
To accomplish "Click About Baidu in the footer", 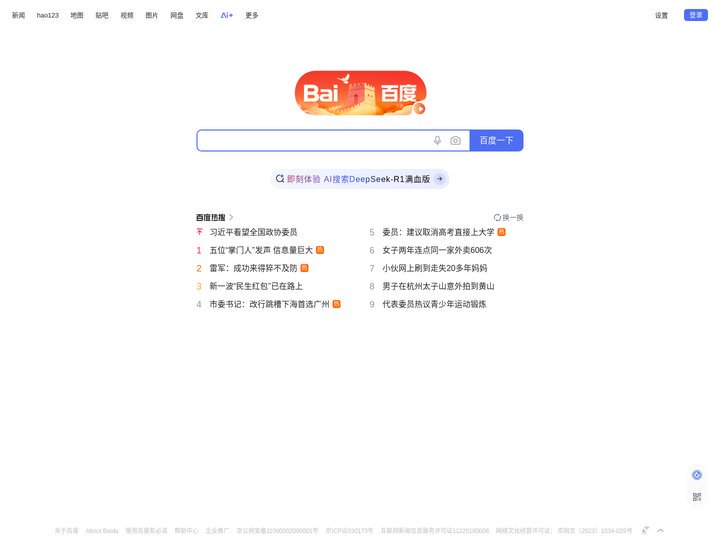I will [102, 530].
